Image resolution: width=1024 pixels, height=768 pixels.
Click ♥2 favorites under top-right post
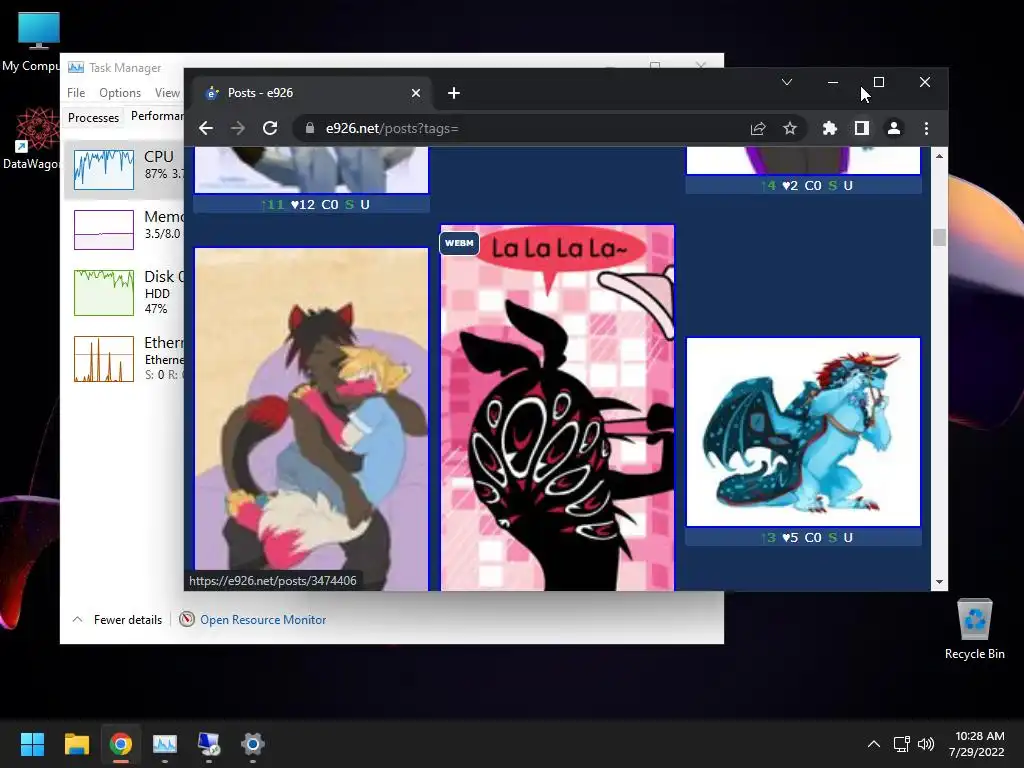pyautogui.click(x=790, y=185)
